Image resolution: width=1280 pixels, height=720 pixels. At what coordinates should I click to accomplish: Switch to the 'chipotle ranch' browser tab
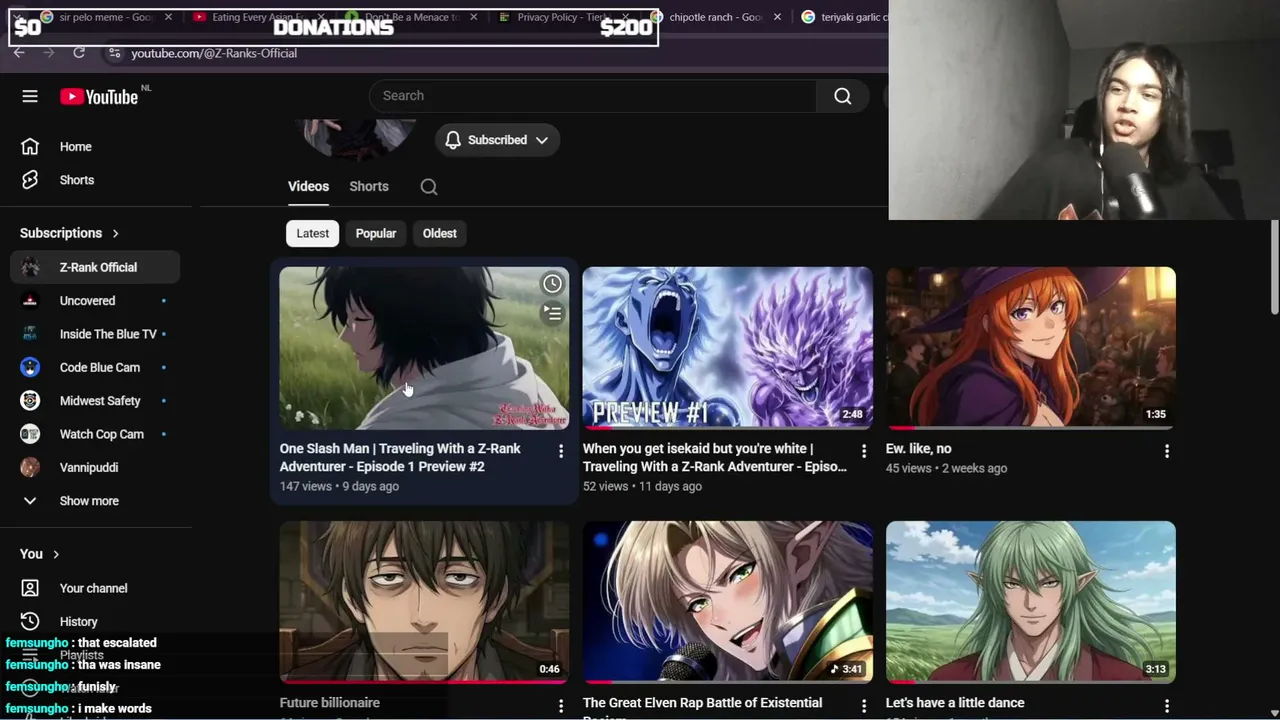pyautogui.click(x=716, y=17)
